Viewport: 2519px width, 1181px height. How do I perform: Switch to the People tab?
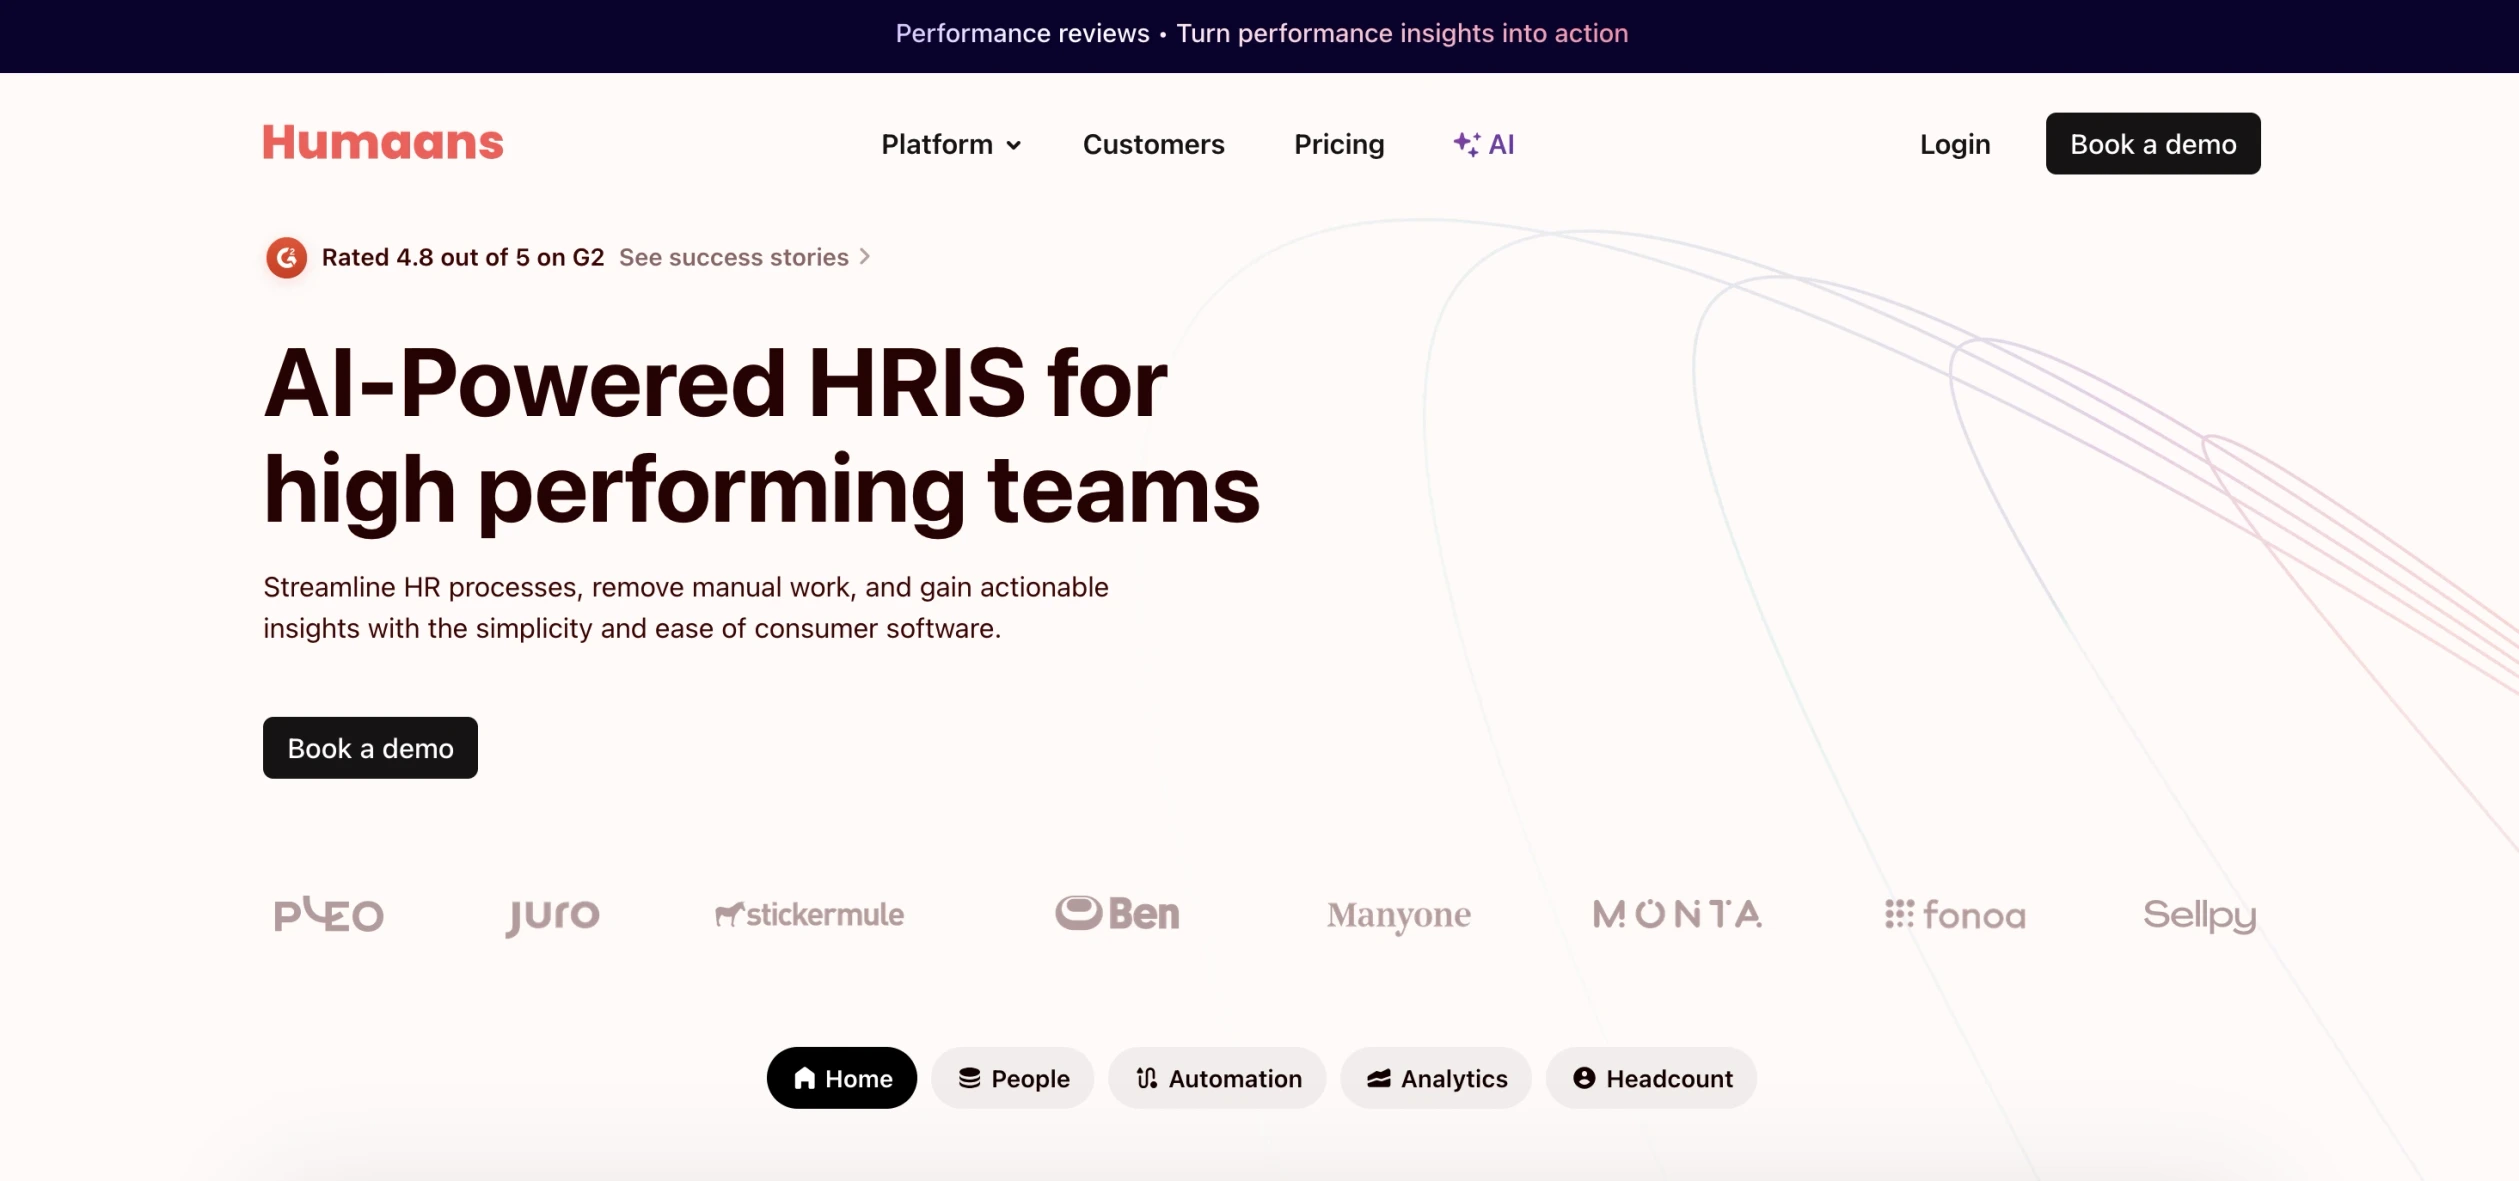click(x=1013, y=1078)
